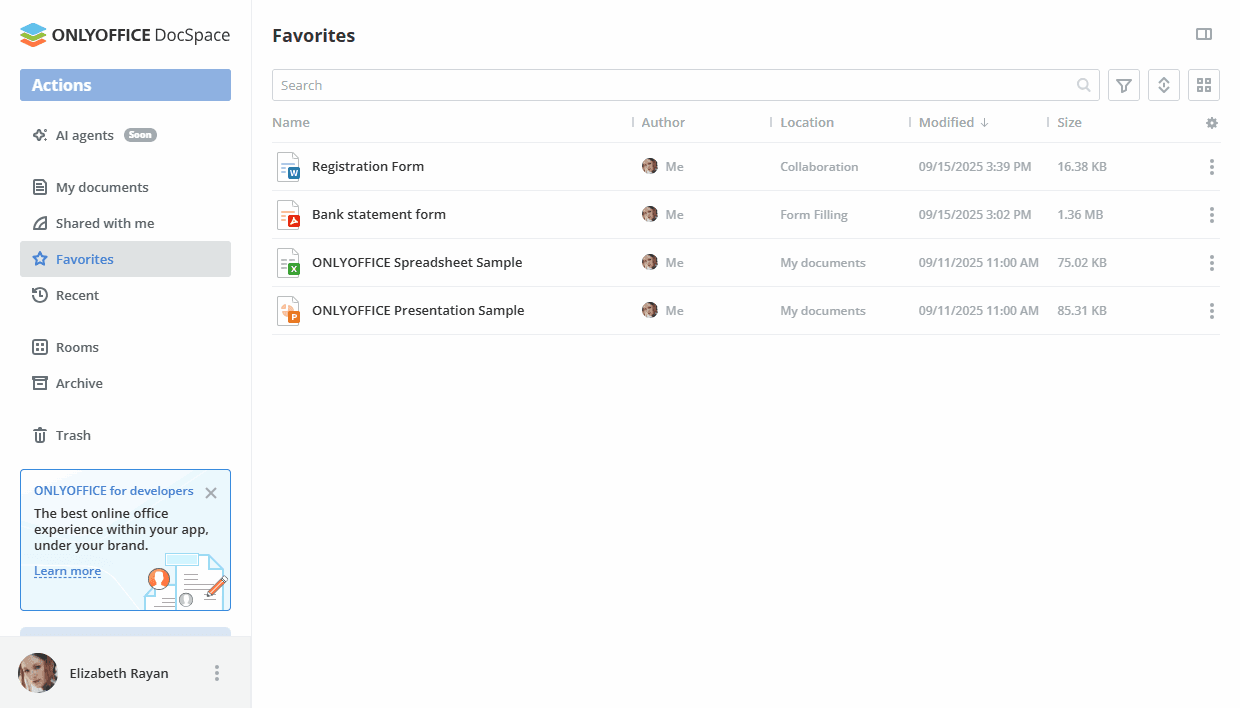The height and width of the screenshot is (708, 1240).
Task: Click the Archive icon in sidebar
Action: pos(42,383)
